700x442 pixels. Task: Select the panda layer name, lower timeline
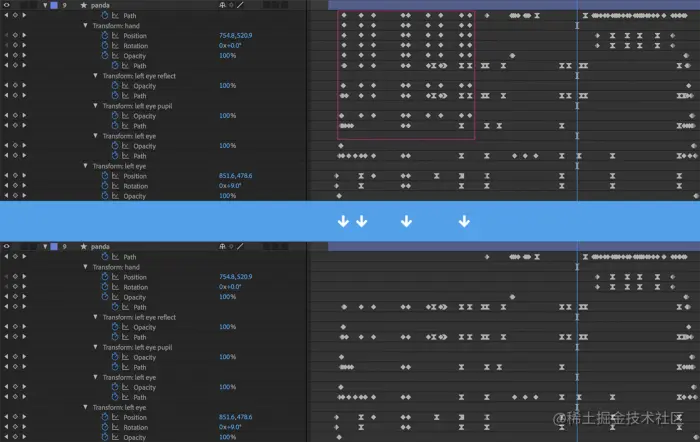point(100,246)
